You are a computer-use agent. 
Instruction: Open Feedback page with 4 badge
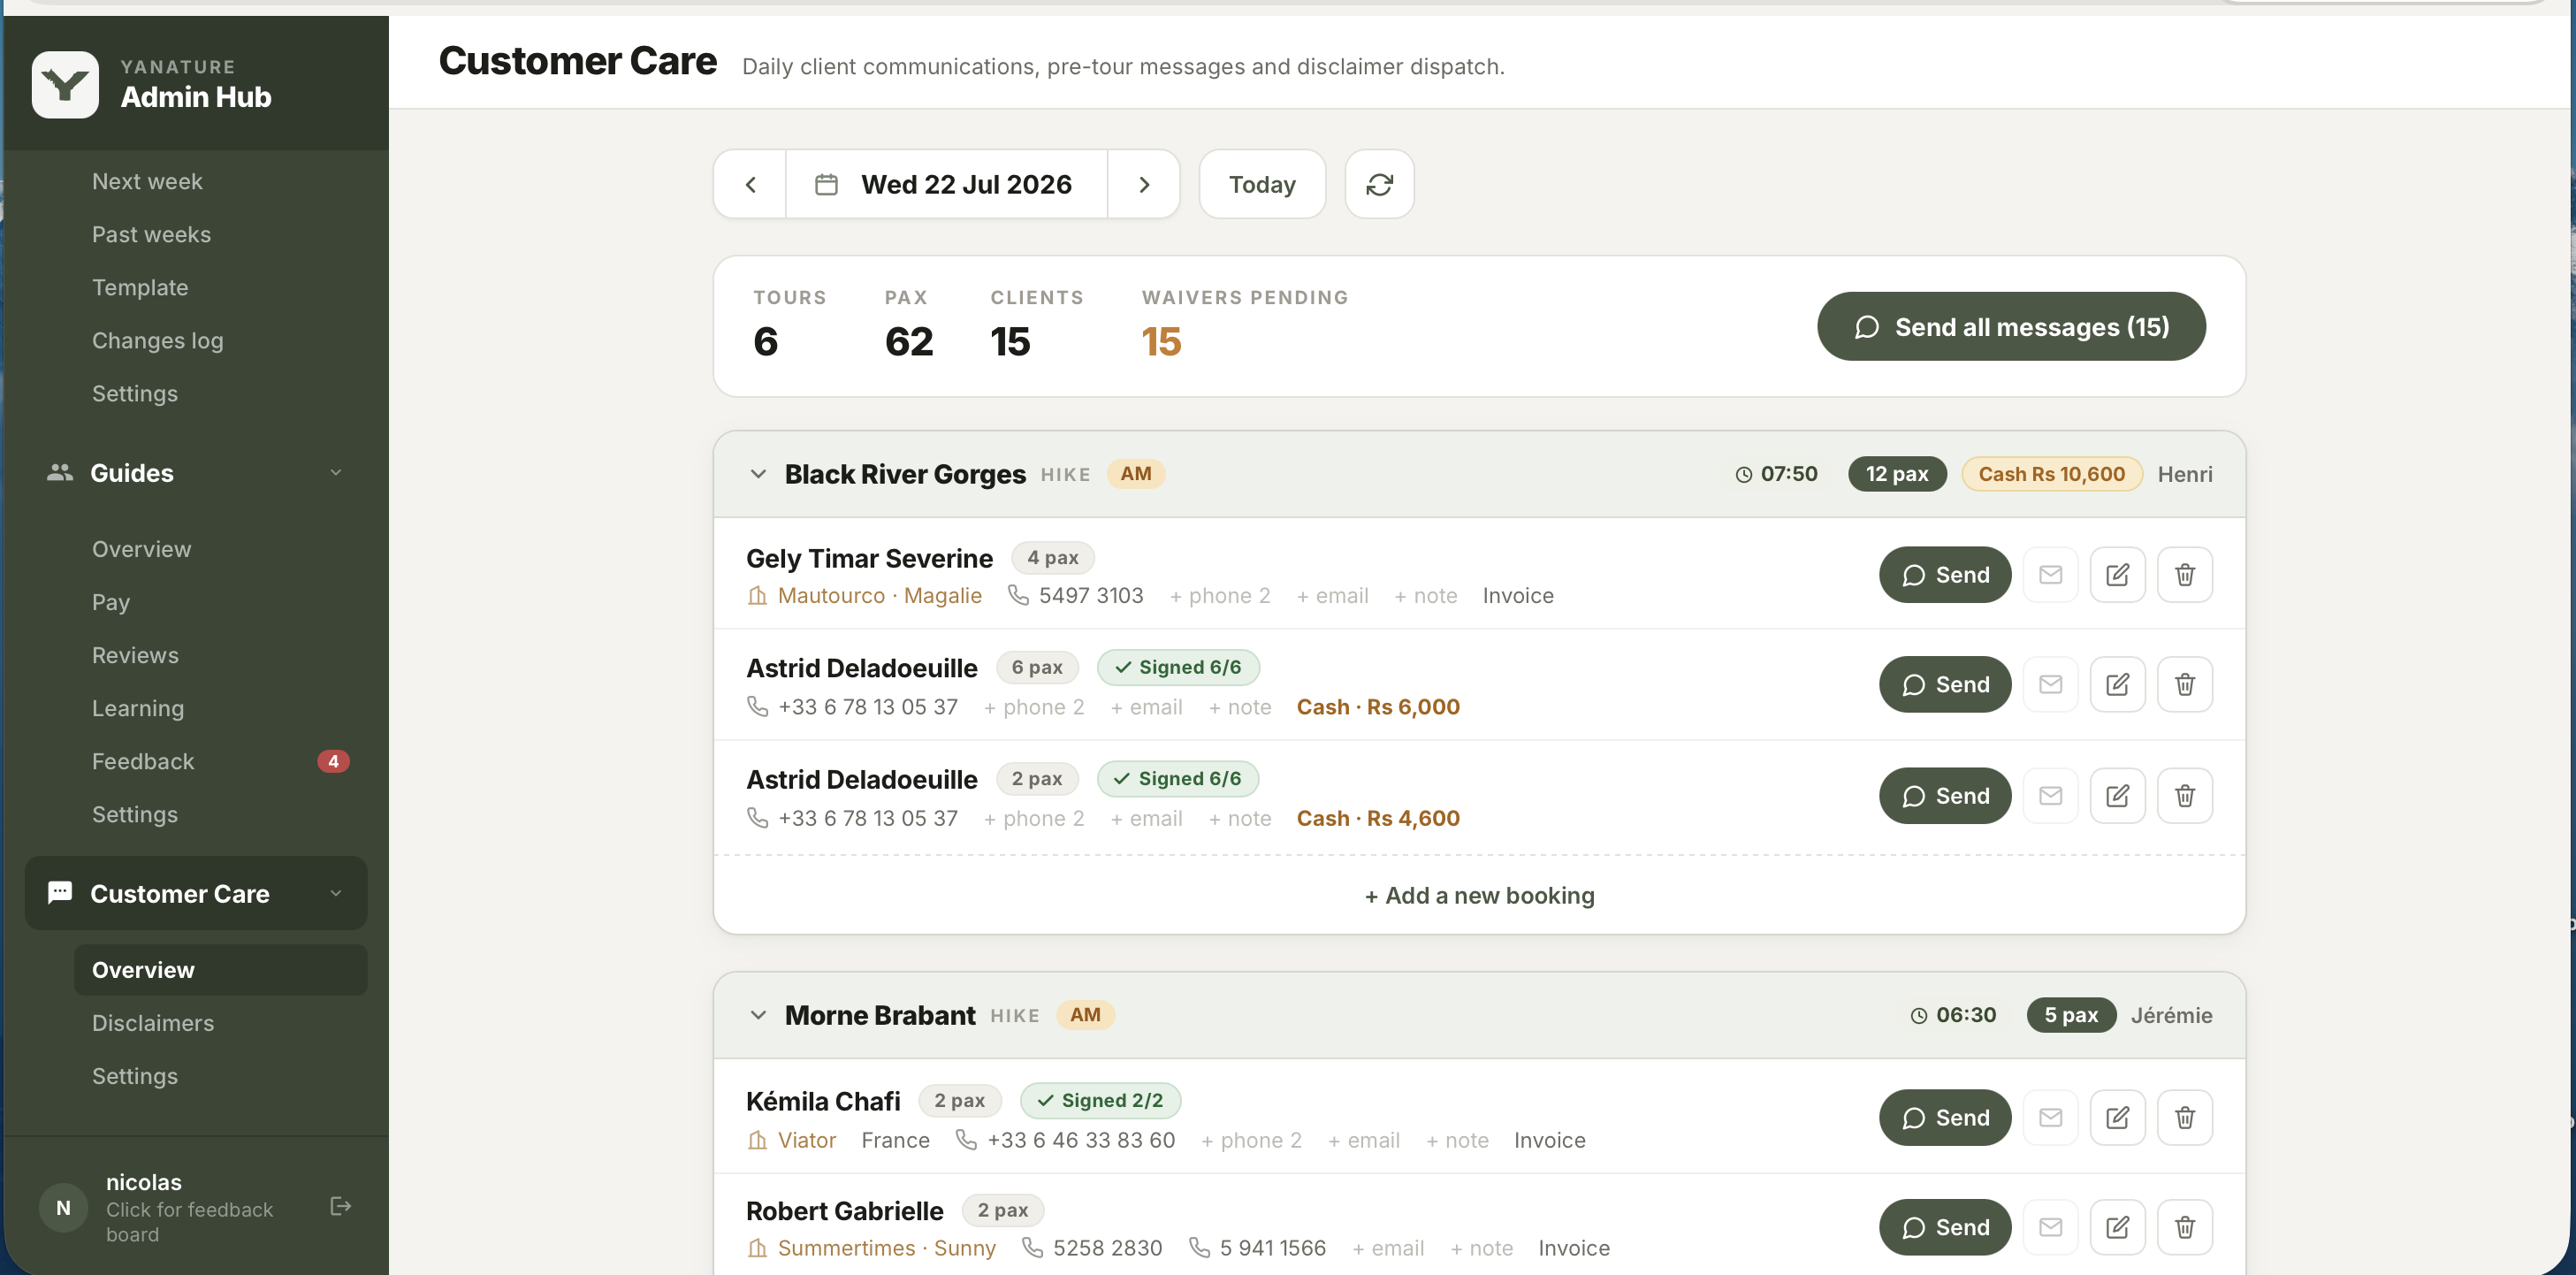tap(220, 761)
